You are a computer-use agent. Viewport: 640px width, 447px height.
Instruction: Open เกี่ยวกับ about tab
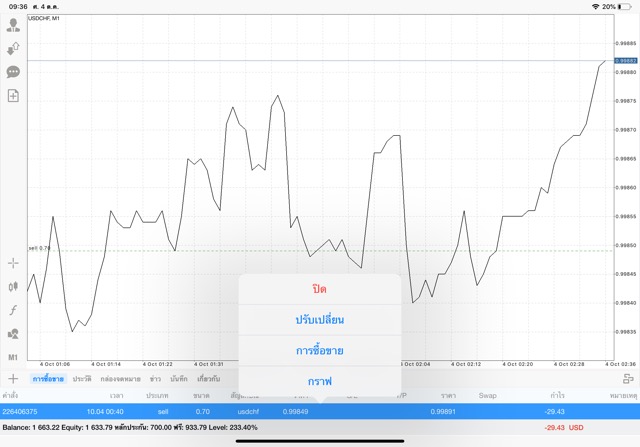208,379
